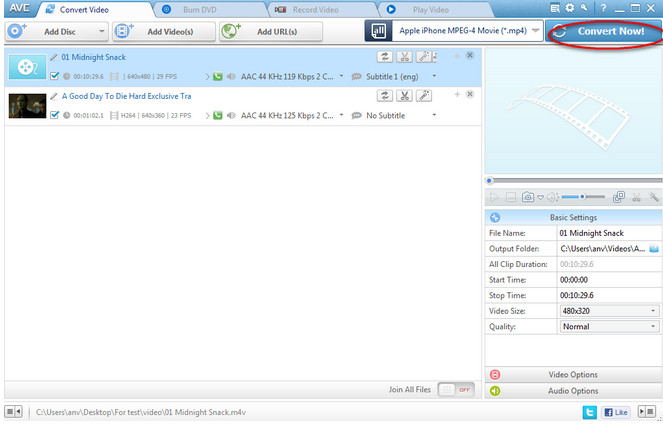Remove A Good Day To Die Hard with X icon
The image size is (663, 425).
click(470, 94)
